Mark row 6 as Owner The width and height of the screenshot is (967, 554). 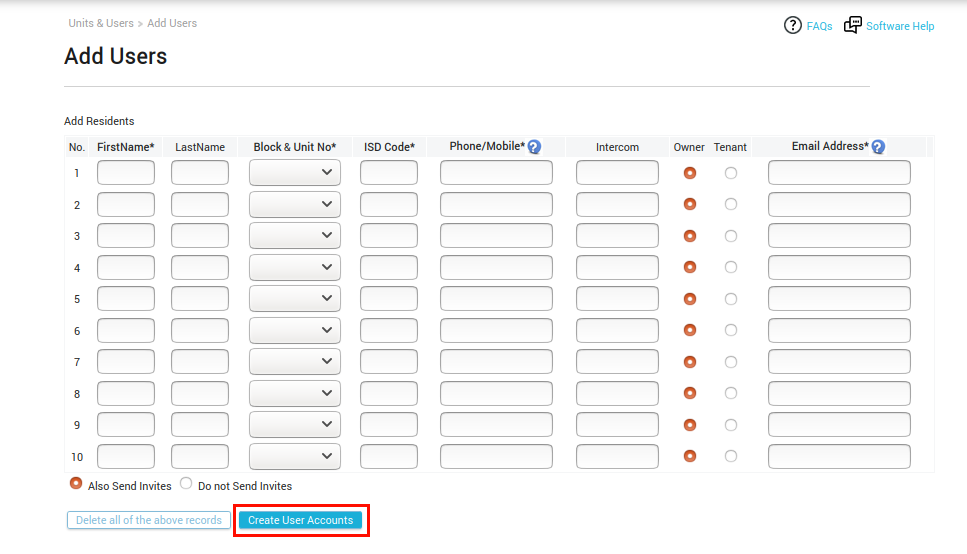(690, 330)
